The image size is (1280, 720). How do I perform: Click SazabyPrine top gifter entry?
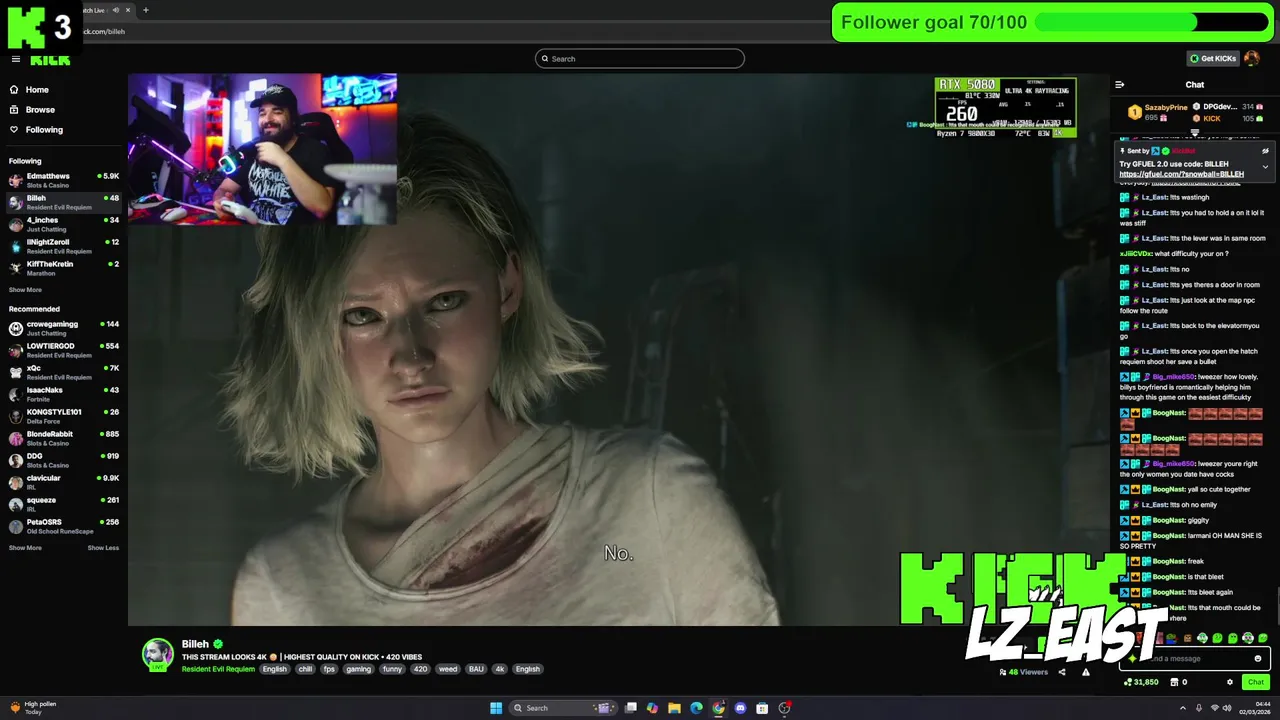coord(1157,112)
